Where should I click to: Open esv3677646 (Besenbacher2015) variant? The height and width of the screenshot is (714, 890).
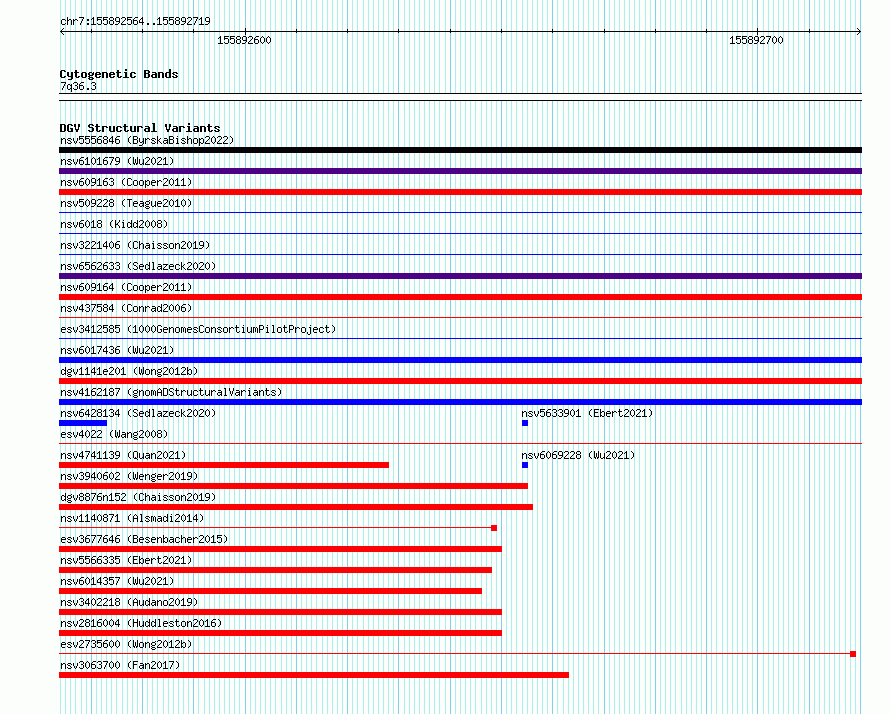144,539
